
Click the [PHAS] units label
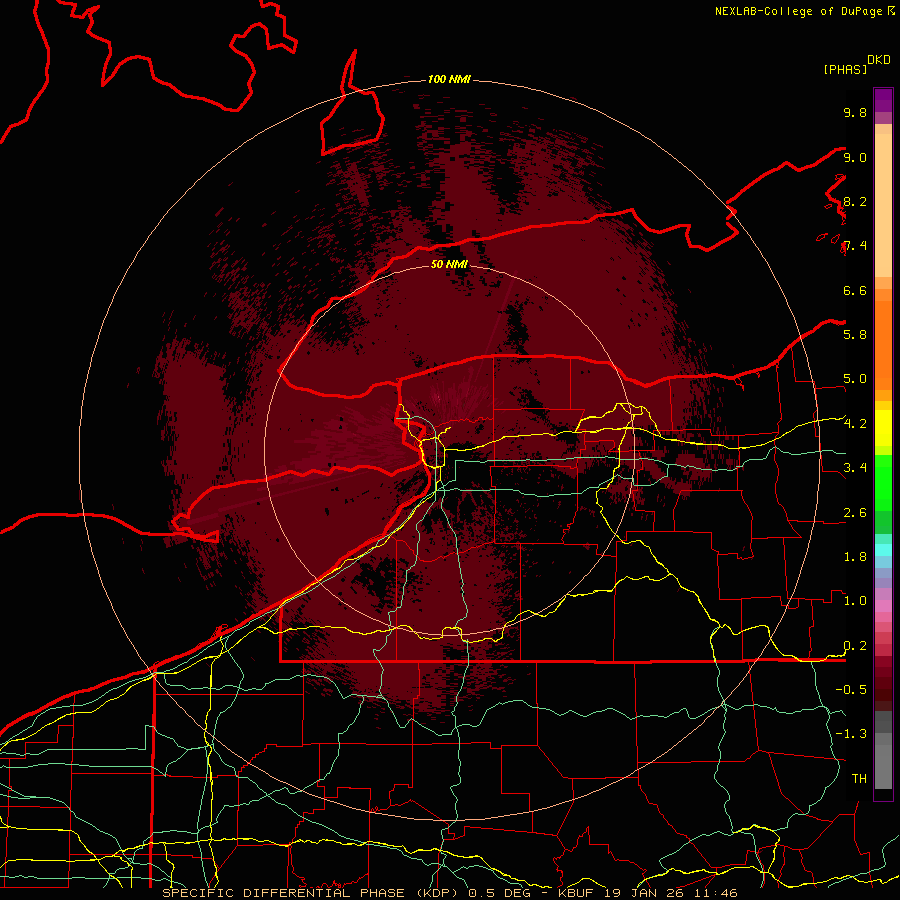[x=845, y=69]
